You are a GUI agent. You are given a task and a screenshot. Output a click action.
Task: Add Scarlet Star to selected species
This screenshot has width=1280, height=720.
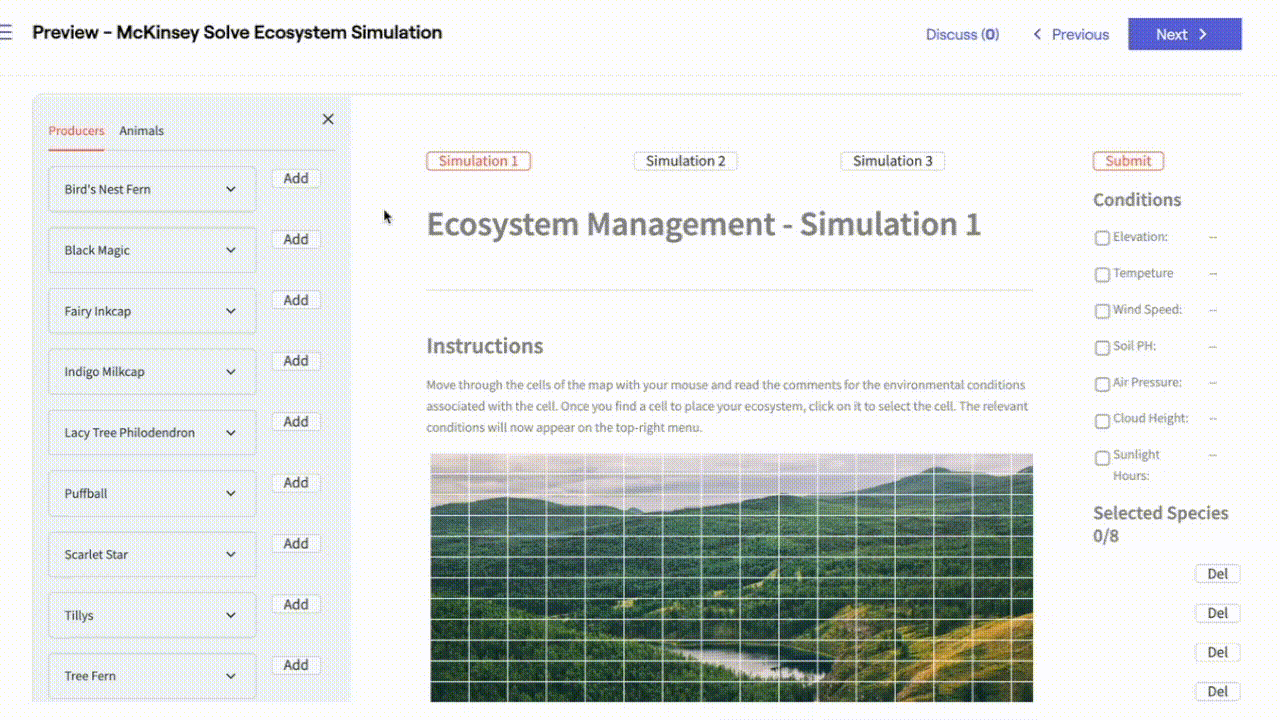coord(295,544)
